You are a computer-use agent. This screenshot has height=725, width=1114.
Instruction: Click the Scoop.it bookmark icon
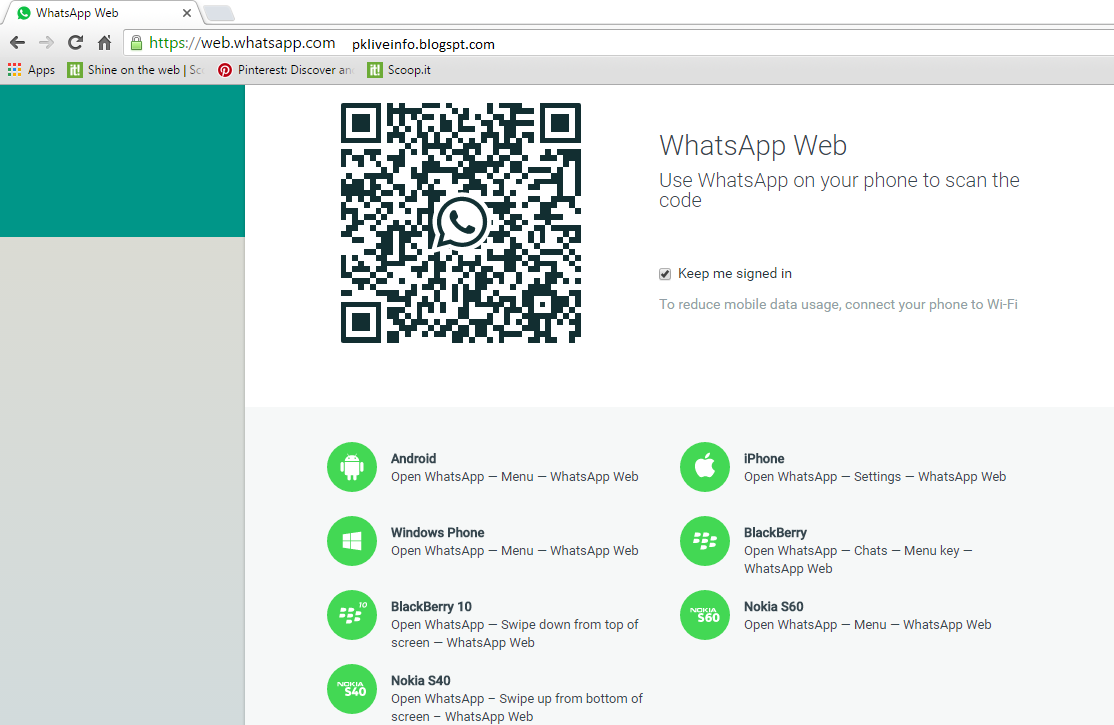(x=374, y=70)
